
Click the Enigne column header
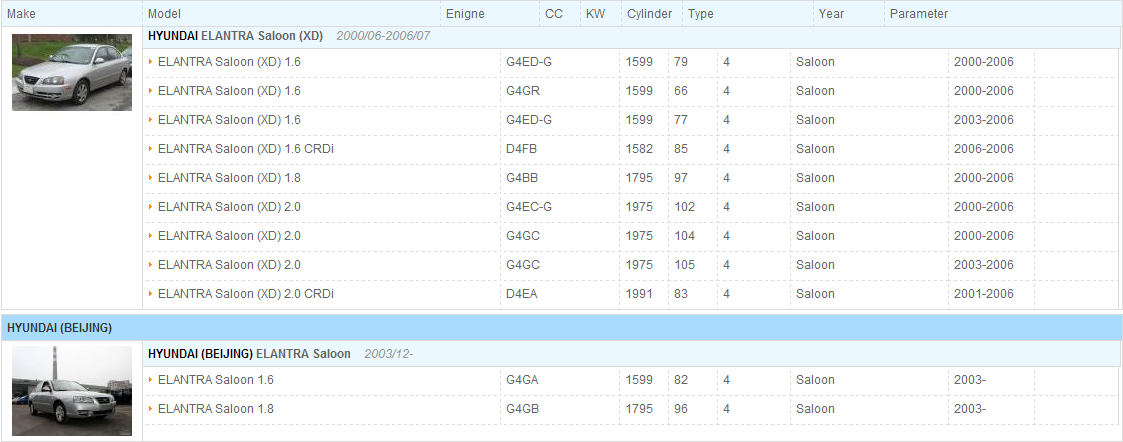pos(465,14)
